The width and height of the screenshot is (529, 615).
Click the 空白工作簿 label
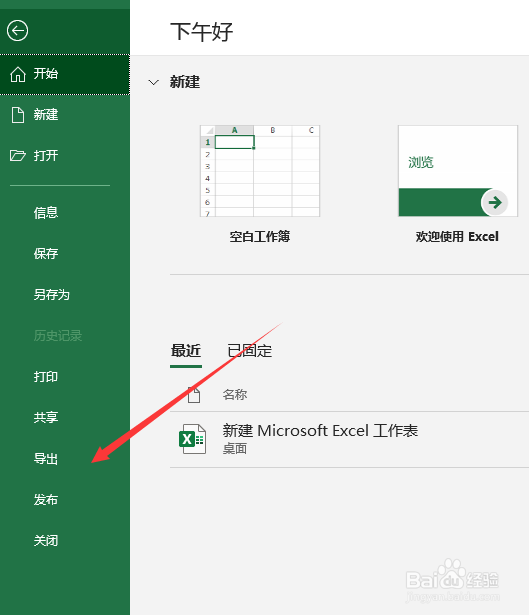260,237
